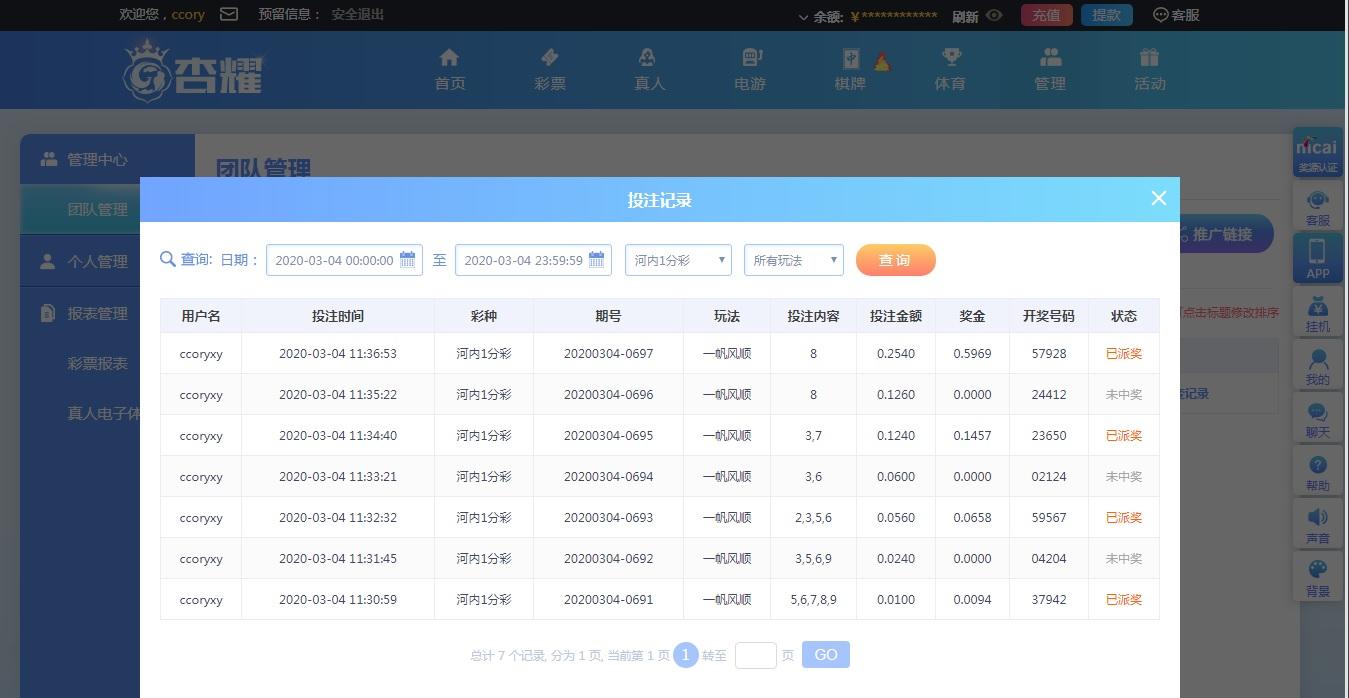1349x698 pixels.
Task: Open the 所有玩法 play type dropdown
Action: coord(794,260)
